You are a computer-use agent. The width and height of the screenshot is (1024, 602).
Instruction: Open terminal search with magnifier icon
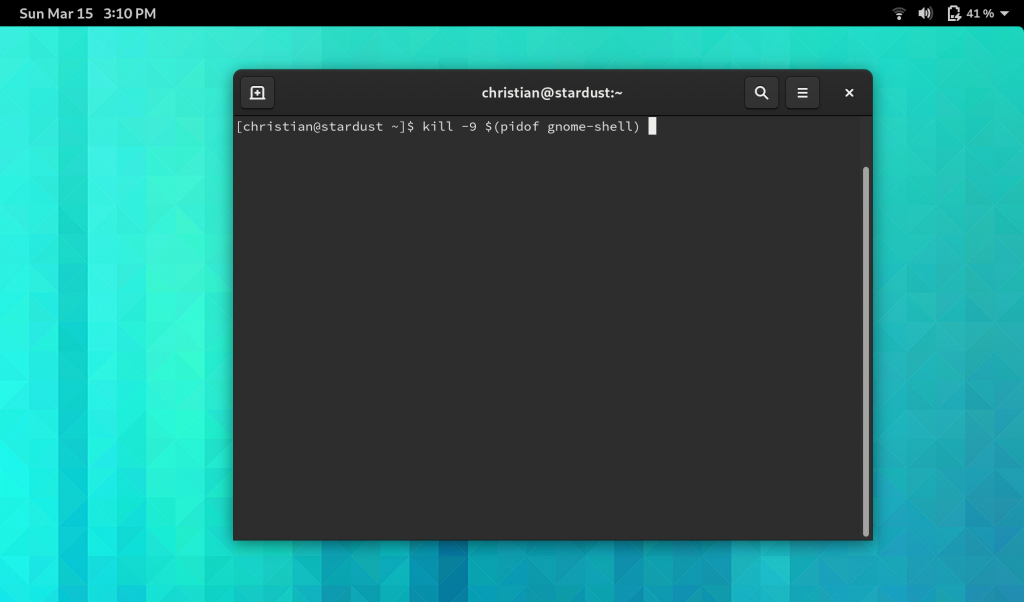click(x=761, y=93)
